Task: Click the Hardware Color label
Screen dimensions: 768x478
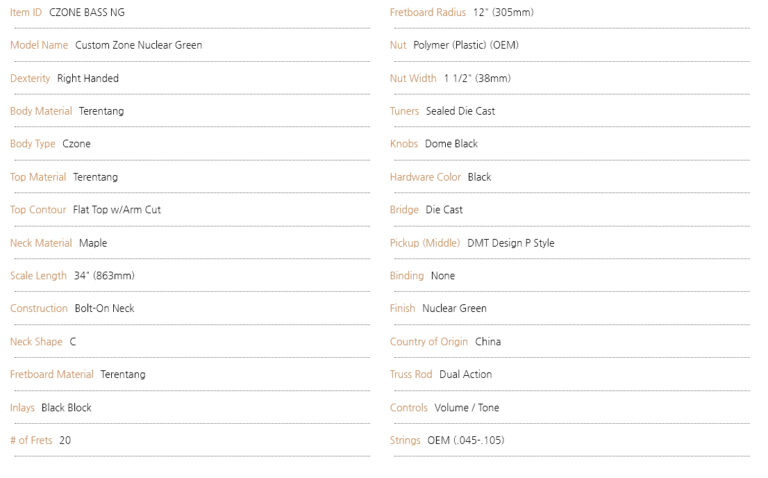Action: coord(425,177)
